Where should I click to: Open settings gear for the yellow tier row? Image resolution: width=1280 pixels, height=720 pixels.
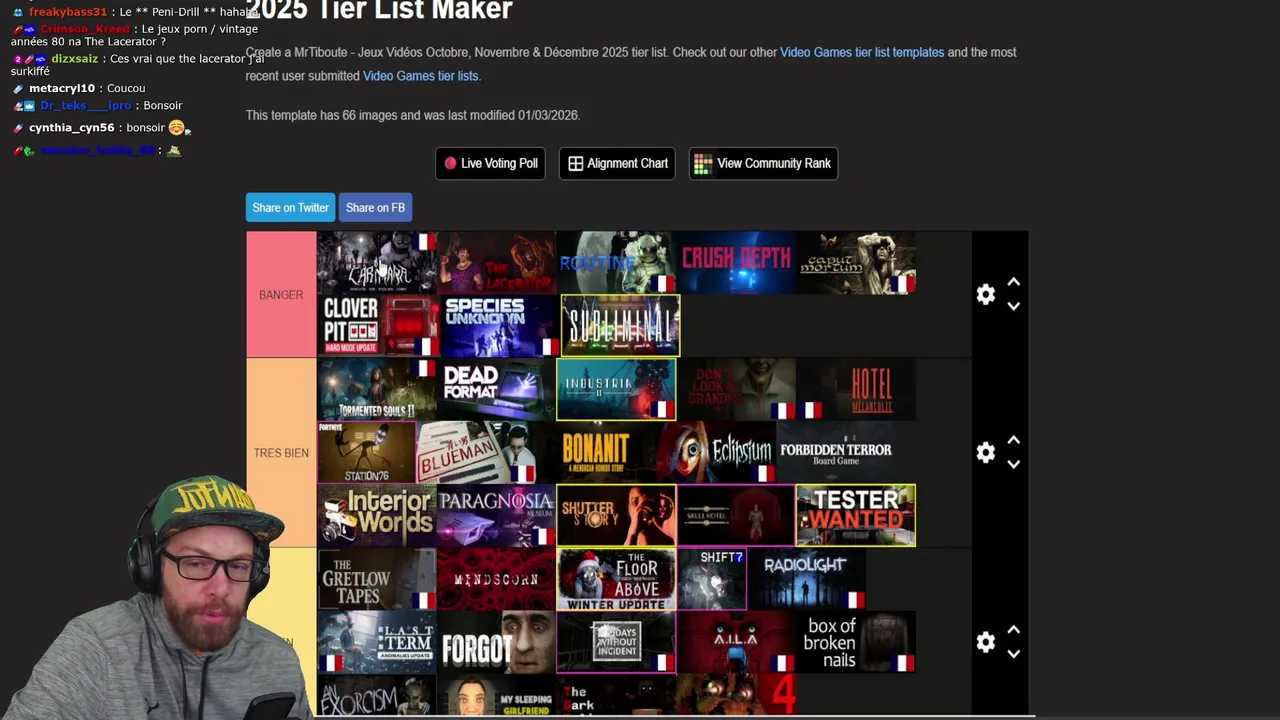pos(986,642)
